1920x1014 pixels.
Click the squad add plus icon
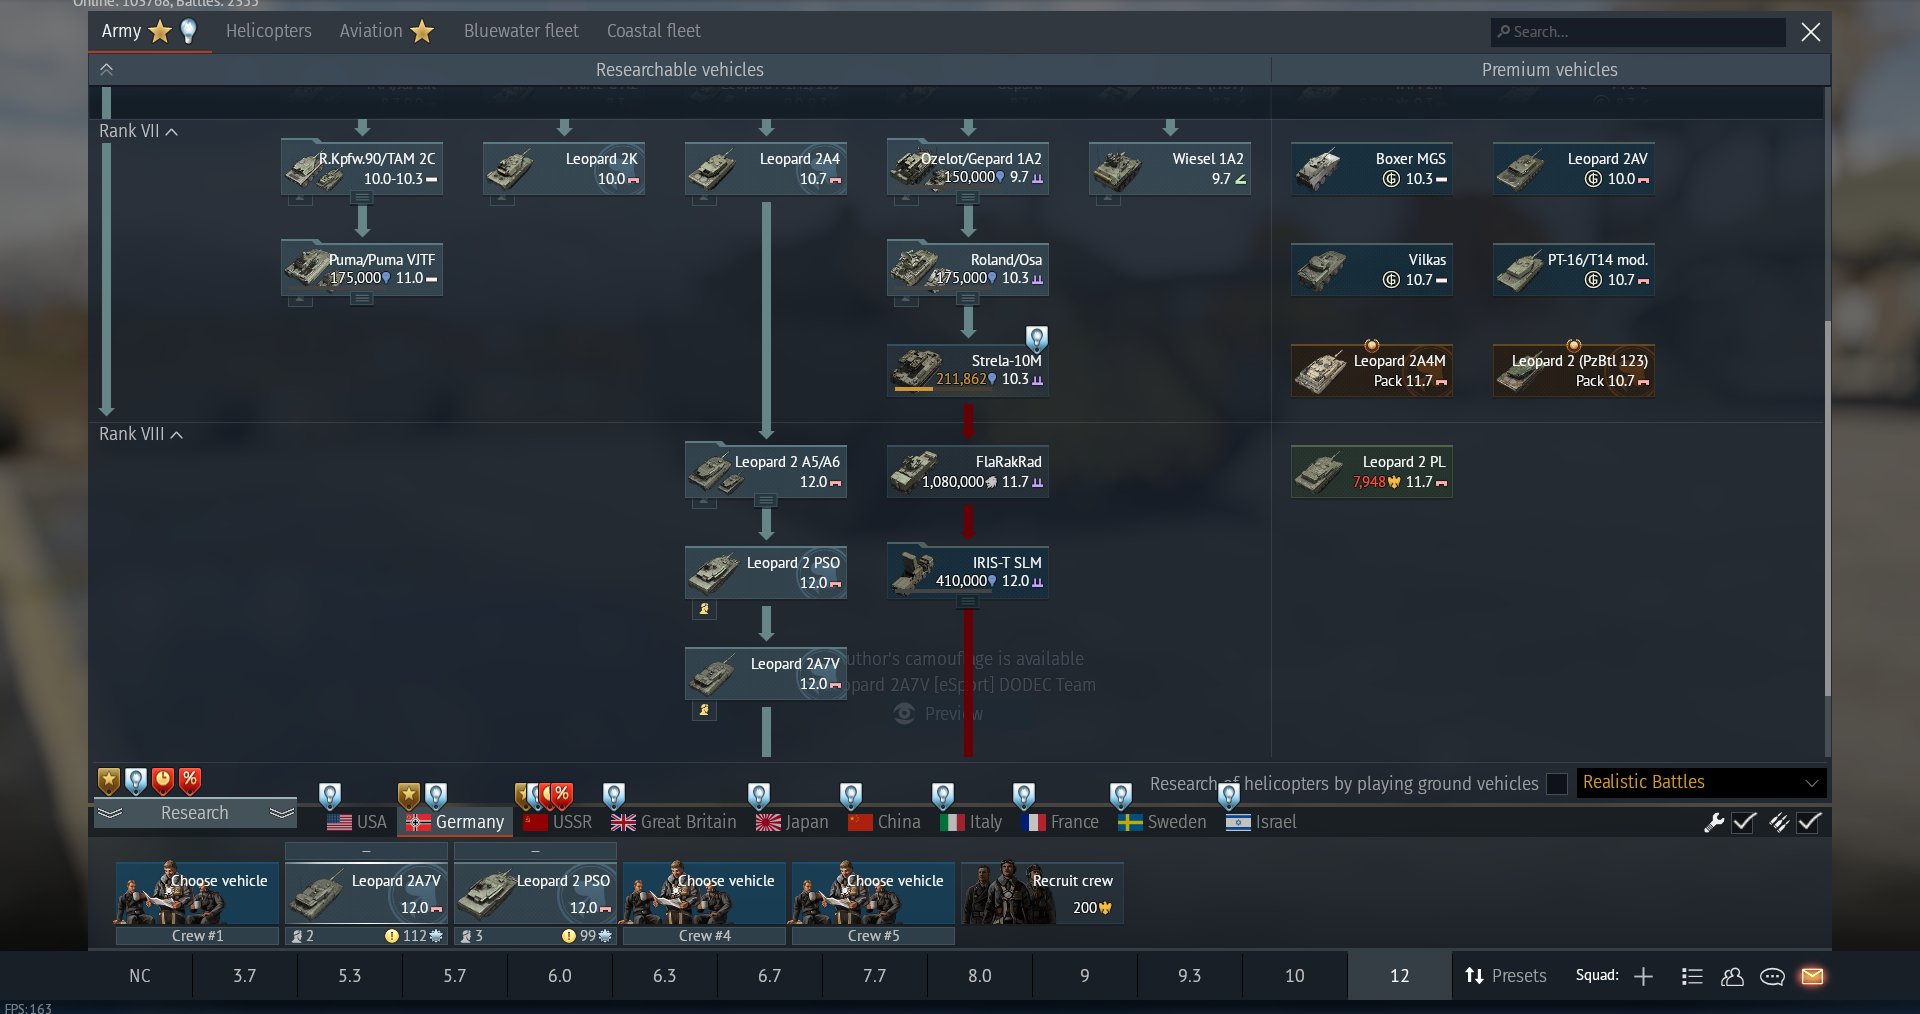[x=1643, y=976]
